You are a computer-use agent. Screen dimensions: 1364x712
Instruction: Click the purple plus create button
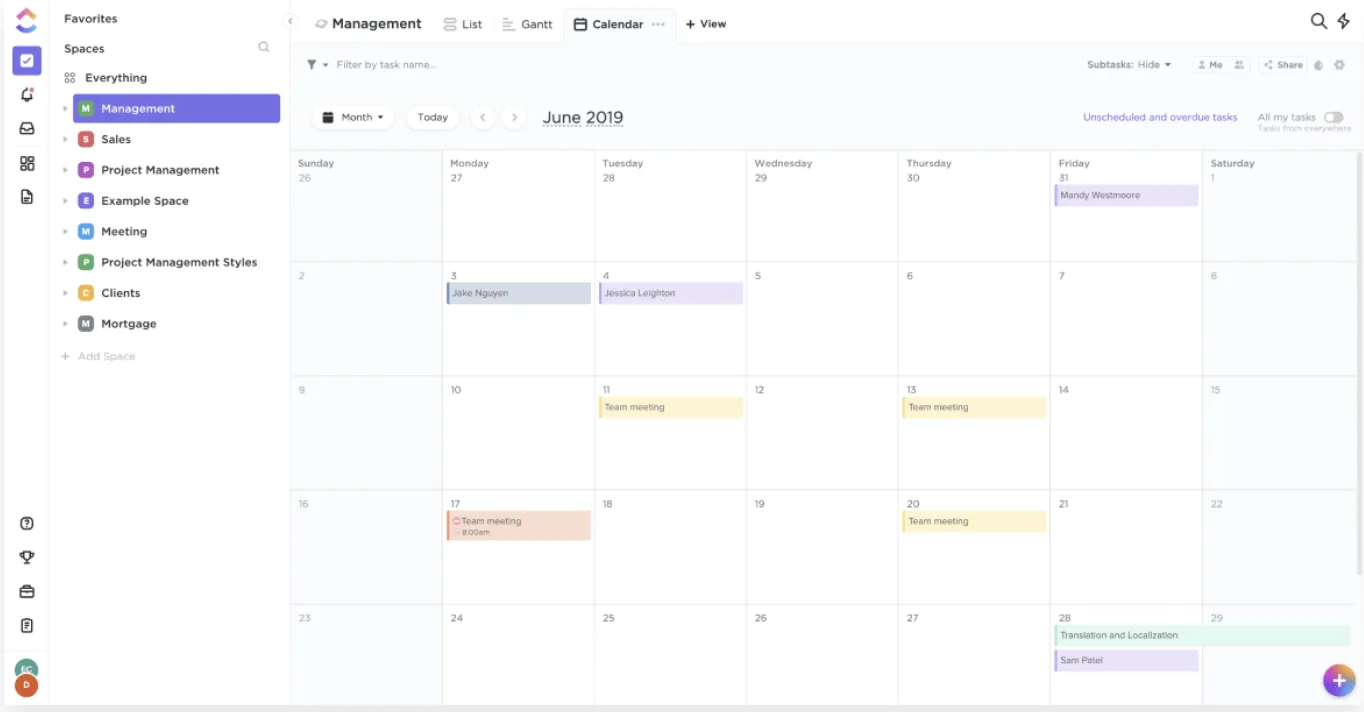tap(1339, 680)
